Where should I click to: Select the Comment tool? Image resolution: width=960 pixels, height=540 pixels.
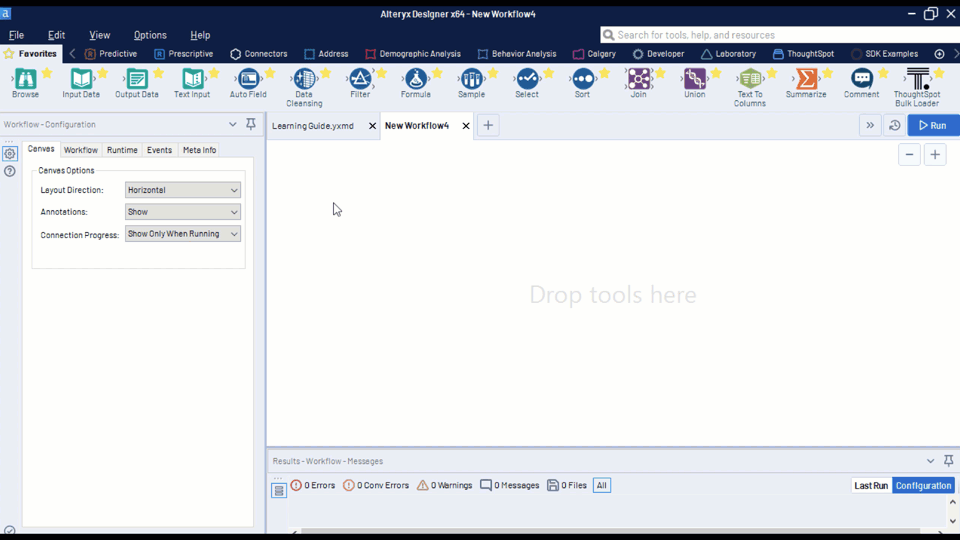coord(861,79)
